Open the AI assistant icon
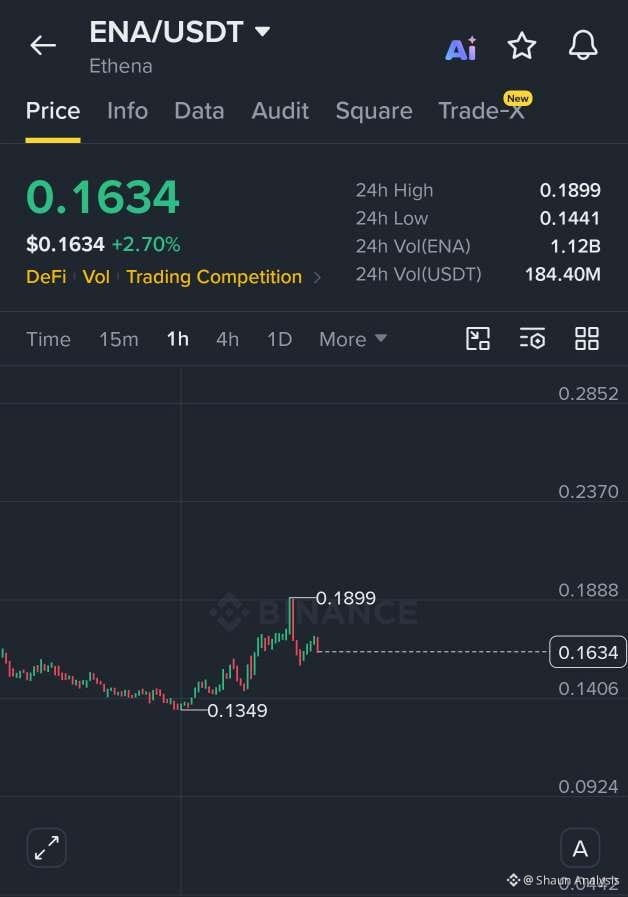The height and width of the screenshot is (897, 628). pos(461,48)
